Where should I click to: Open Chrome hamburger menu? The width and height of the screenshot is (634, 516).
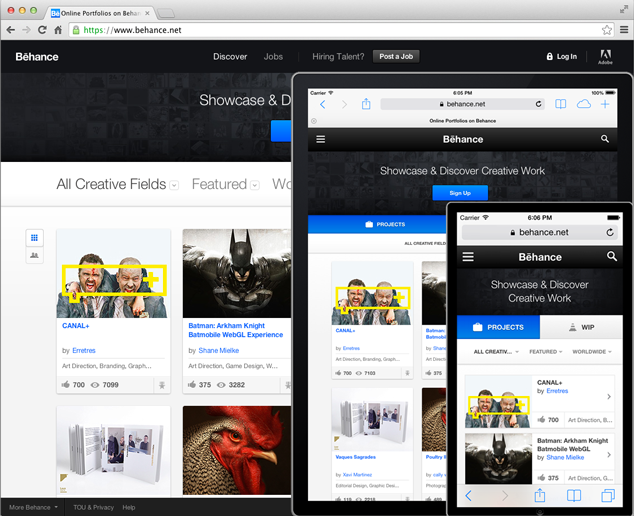pos(624,30)
